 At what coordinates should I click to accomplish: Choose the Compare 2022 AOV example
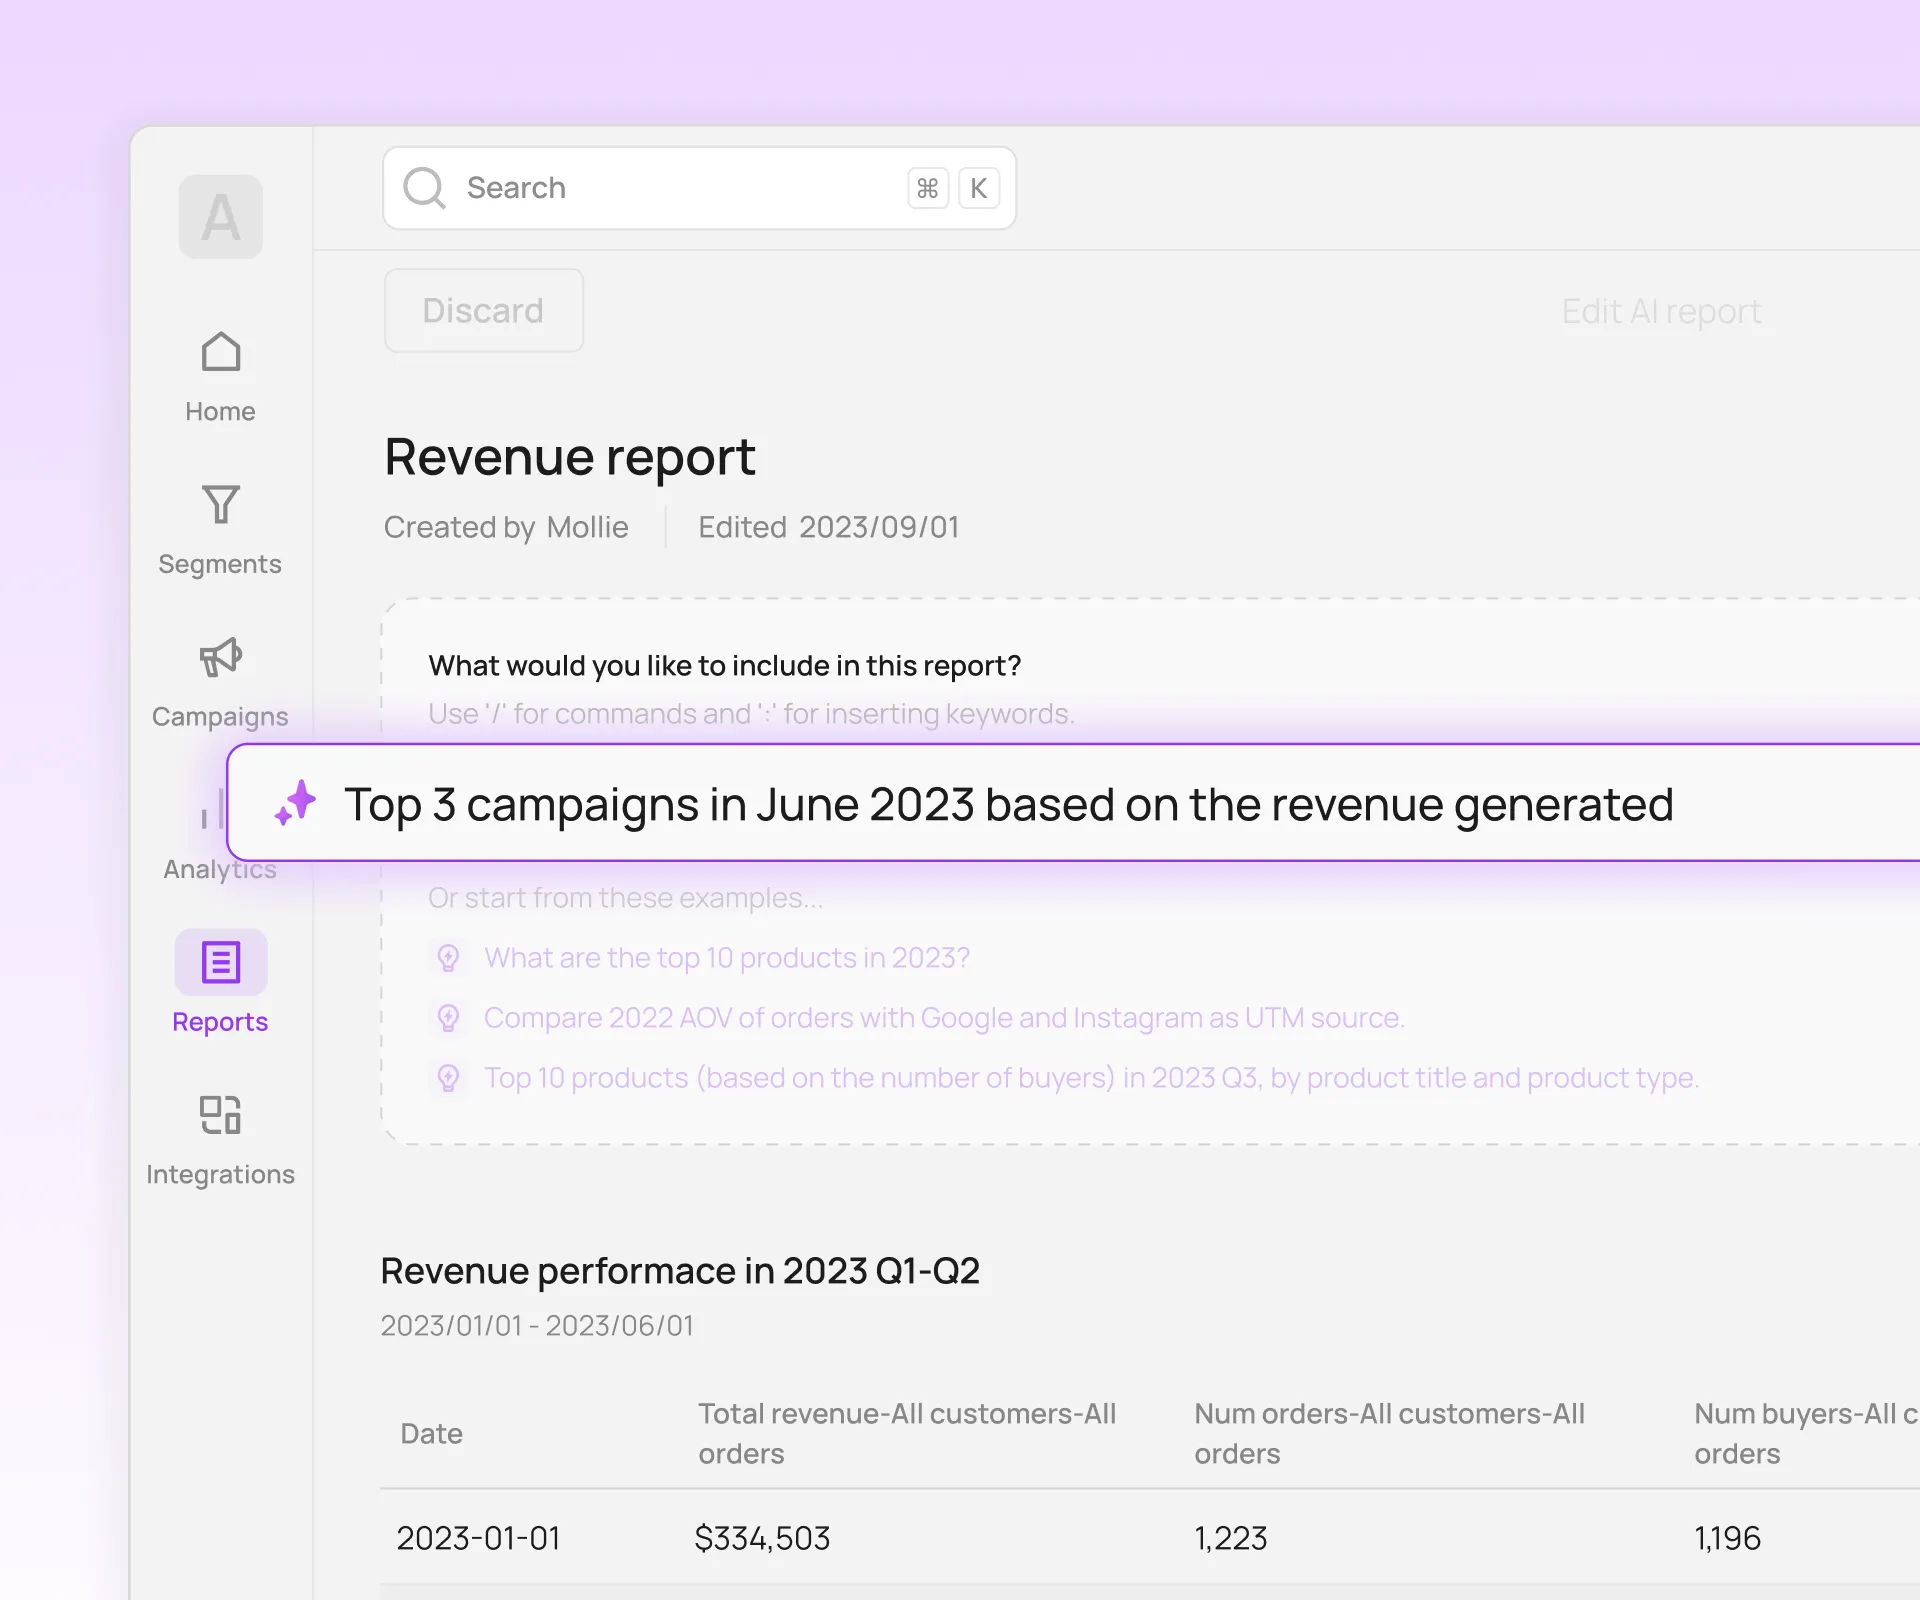click(x=944, y=1017)
